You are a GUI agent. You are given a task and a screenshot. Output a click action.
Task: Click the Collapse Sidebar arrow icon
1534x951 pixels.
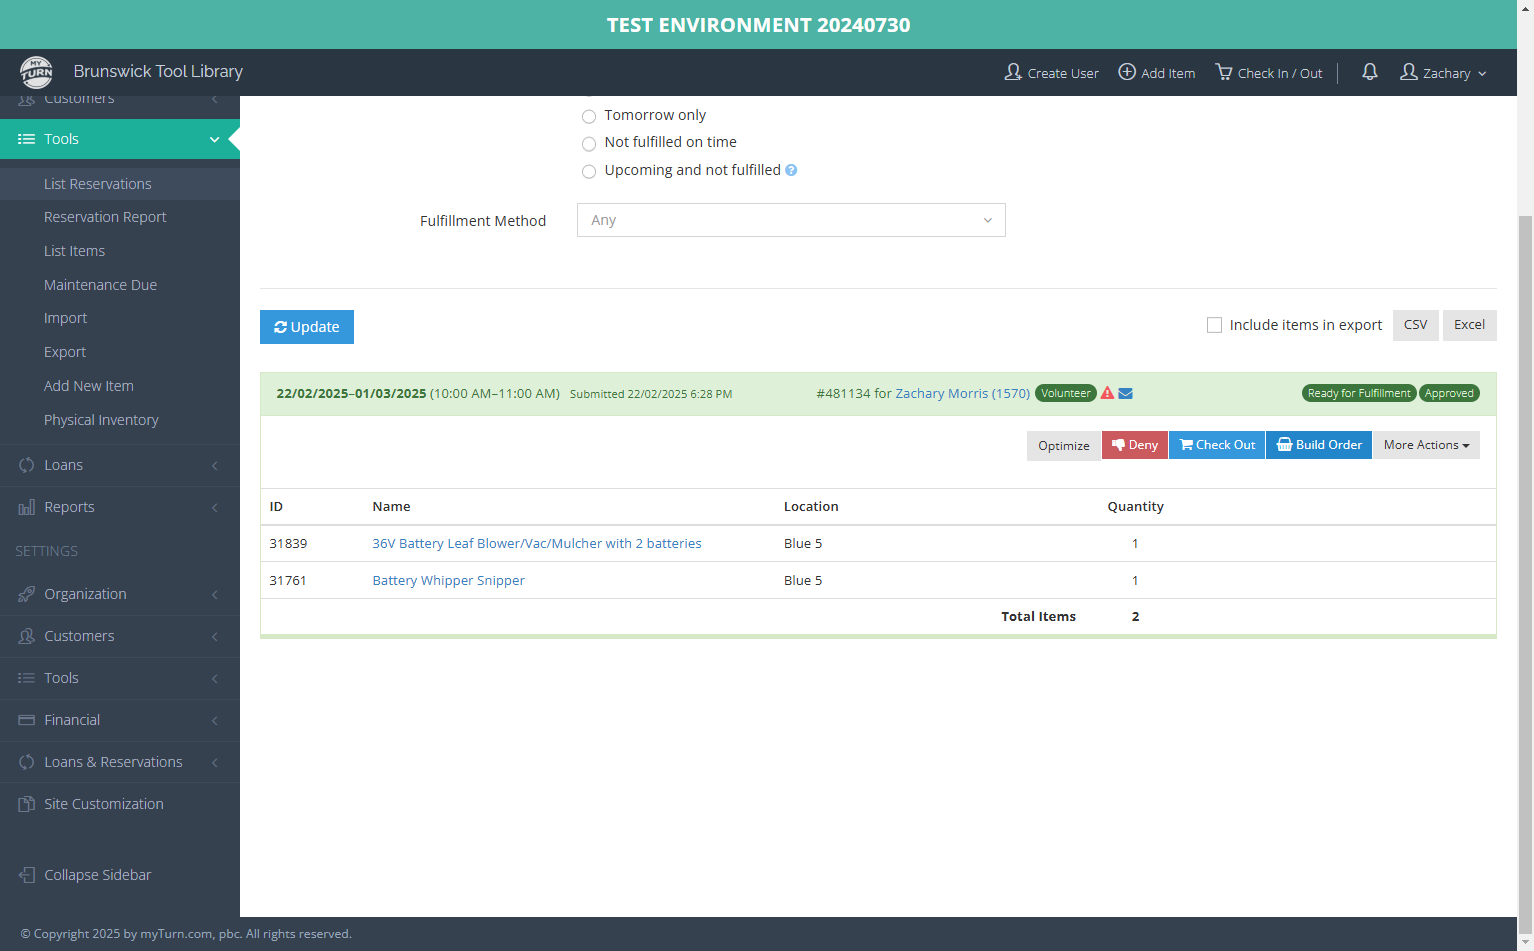(27, 875)
